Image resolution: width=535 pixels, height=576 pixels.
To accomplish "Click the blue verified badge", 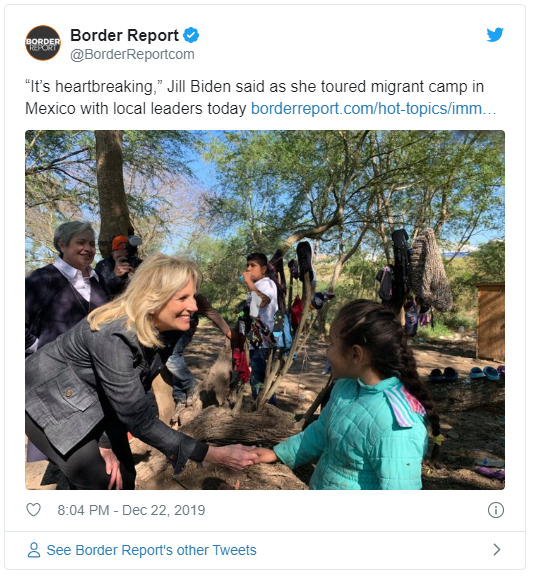I will pyautogui.click(x=191, y=35).
